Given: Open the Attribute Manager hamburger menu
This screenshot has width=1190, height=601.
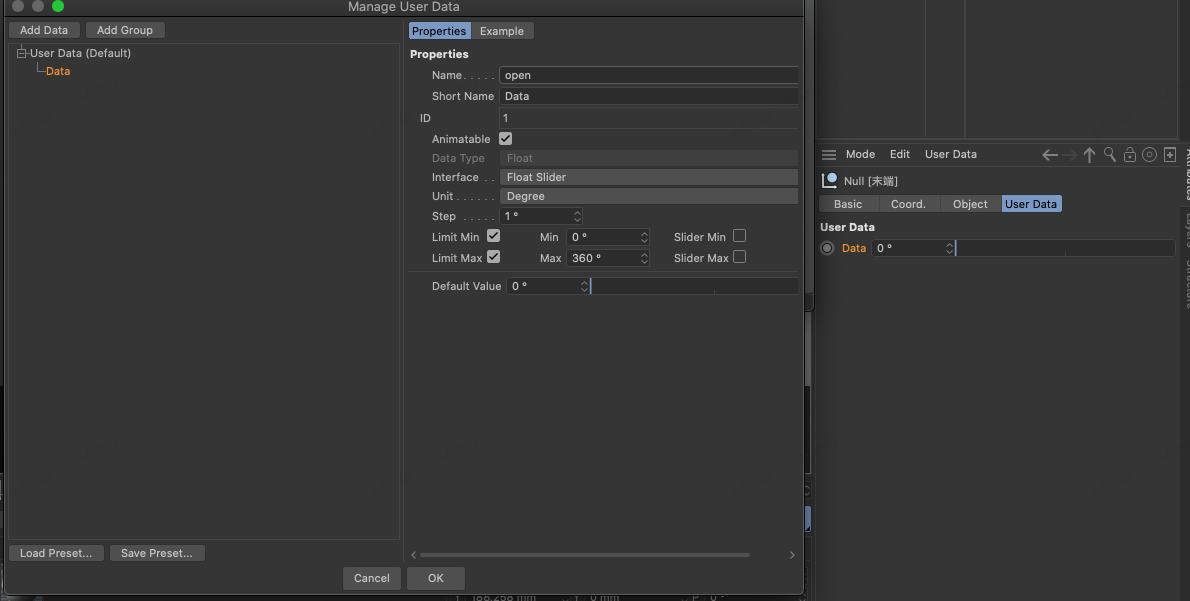Looking at the screenshot, I should click(829, 155).
